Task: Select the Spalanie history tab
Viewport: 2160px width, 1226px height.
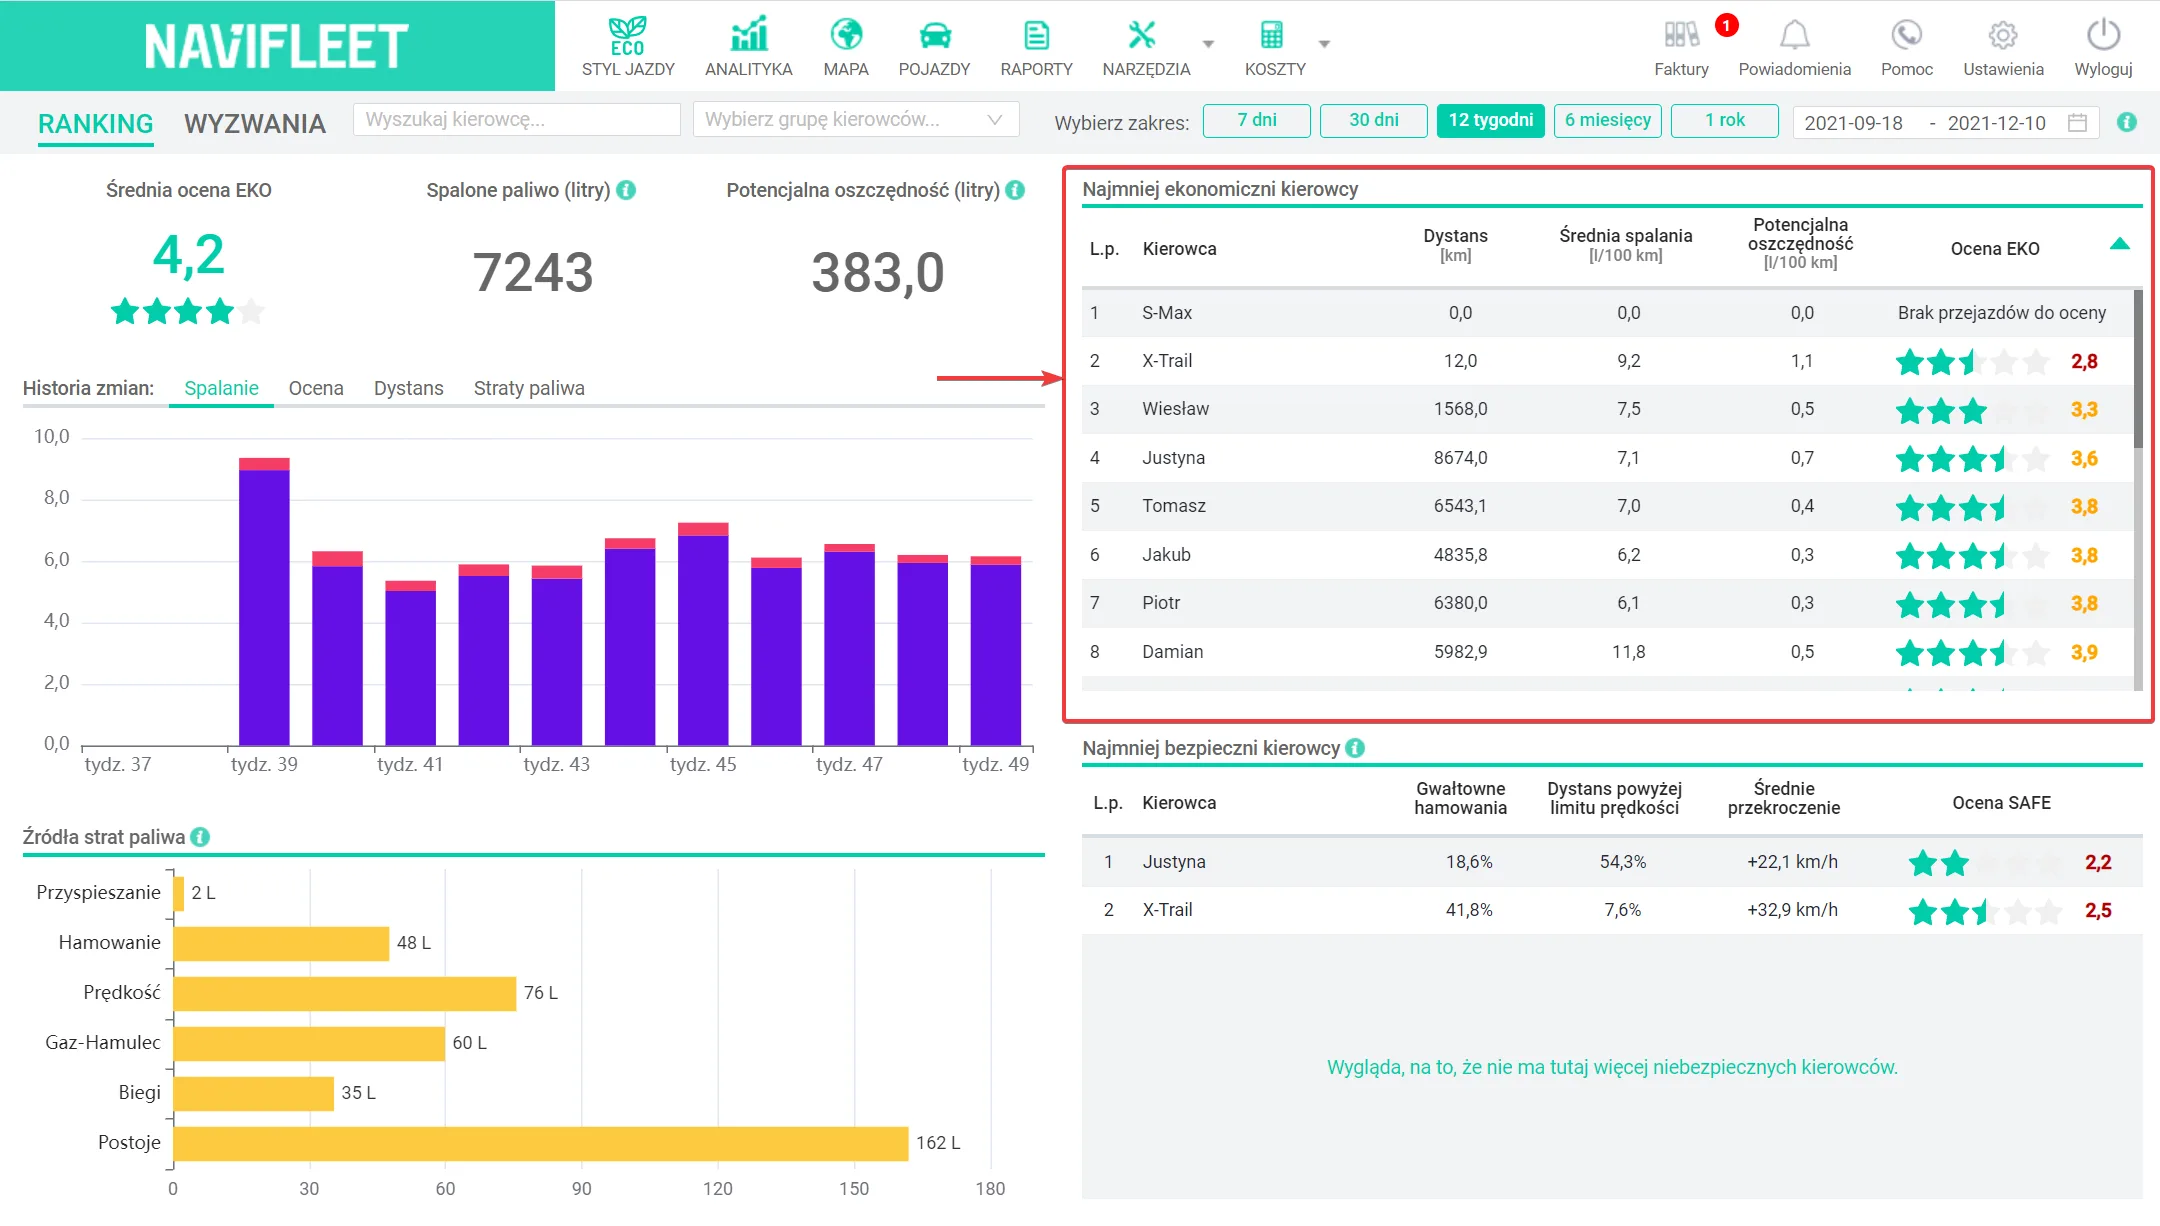Action: click(x=221, y=388)
